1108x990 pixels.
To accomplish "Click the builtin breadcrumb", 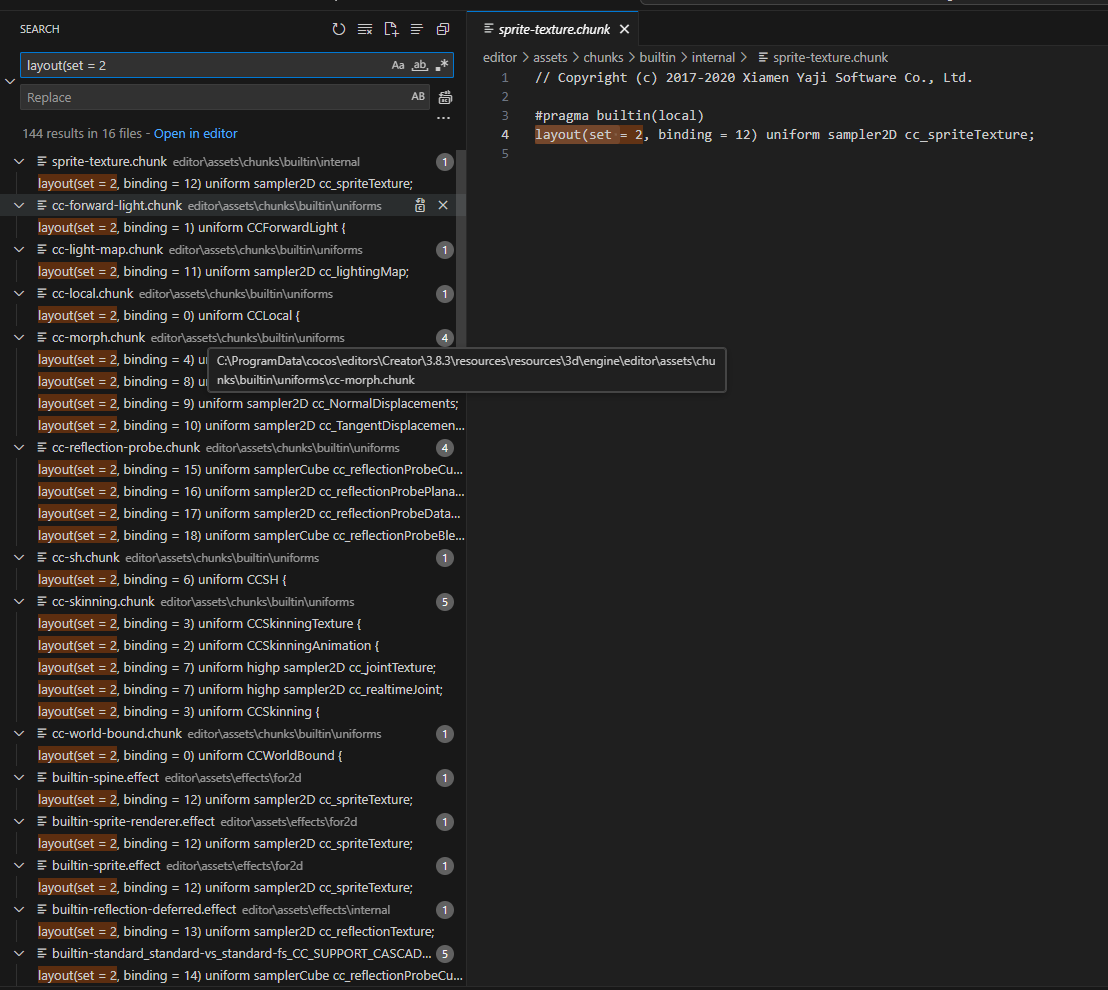I will (657, 57).
